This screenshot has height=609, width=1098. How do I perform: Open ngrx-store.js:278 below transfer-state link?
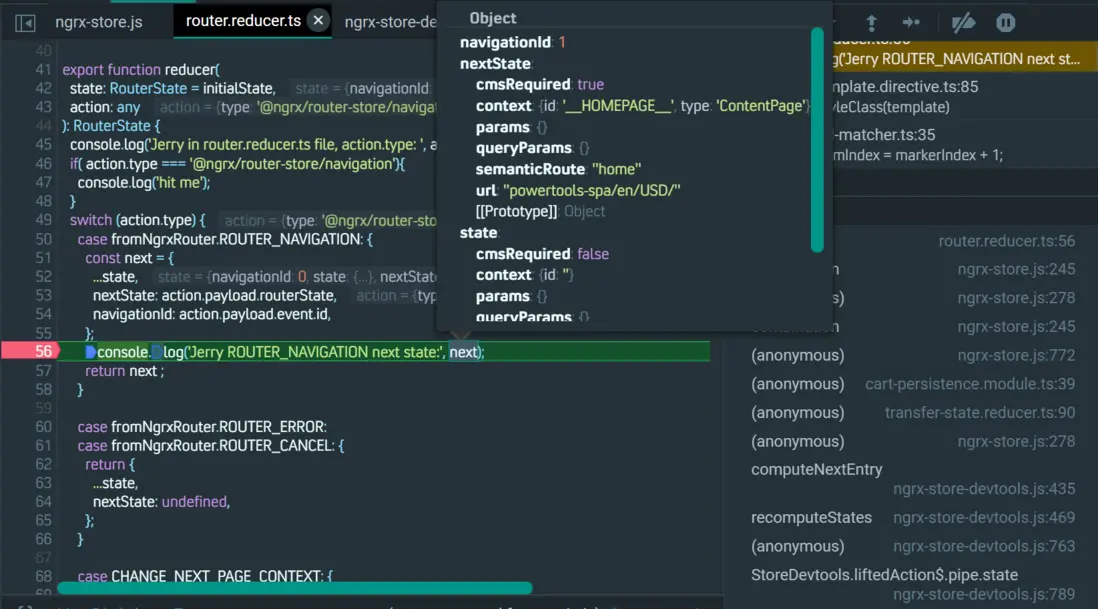[x=1016, y=441]
